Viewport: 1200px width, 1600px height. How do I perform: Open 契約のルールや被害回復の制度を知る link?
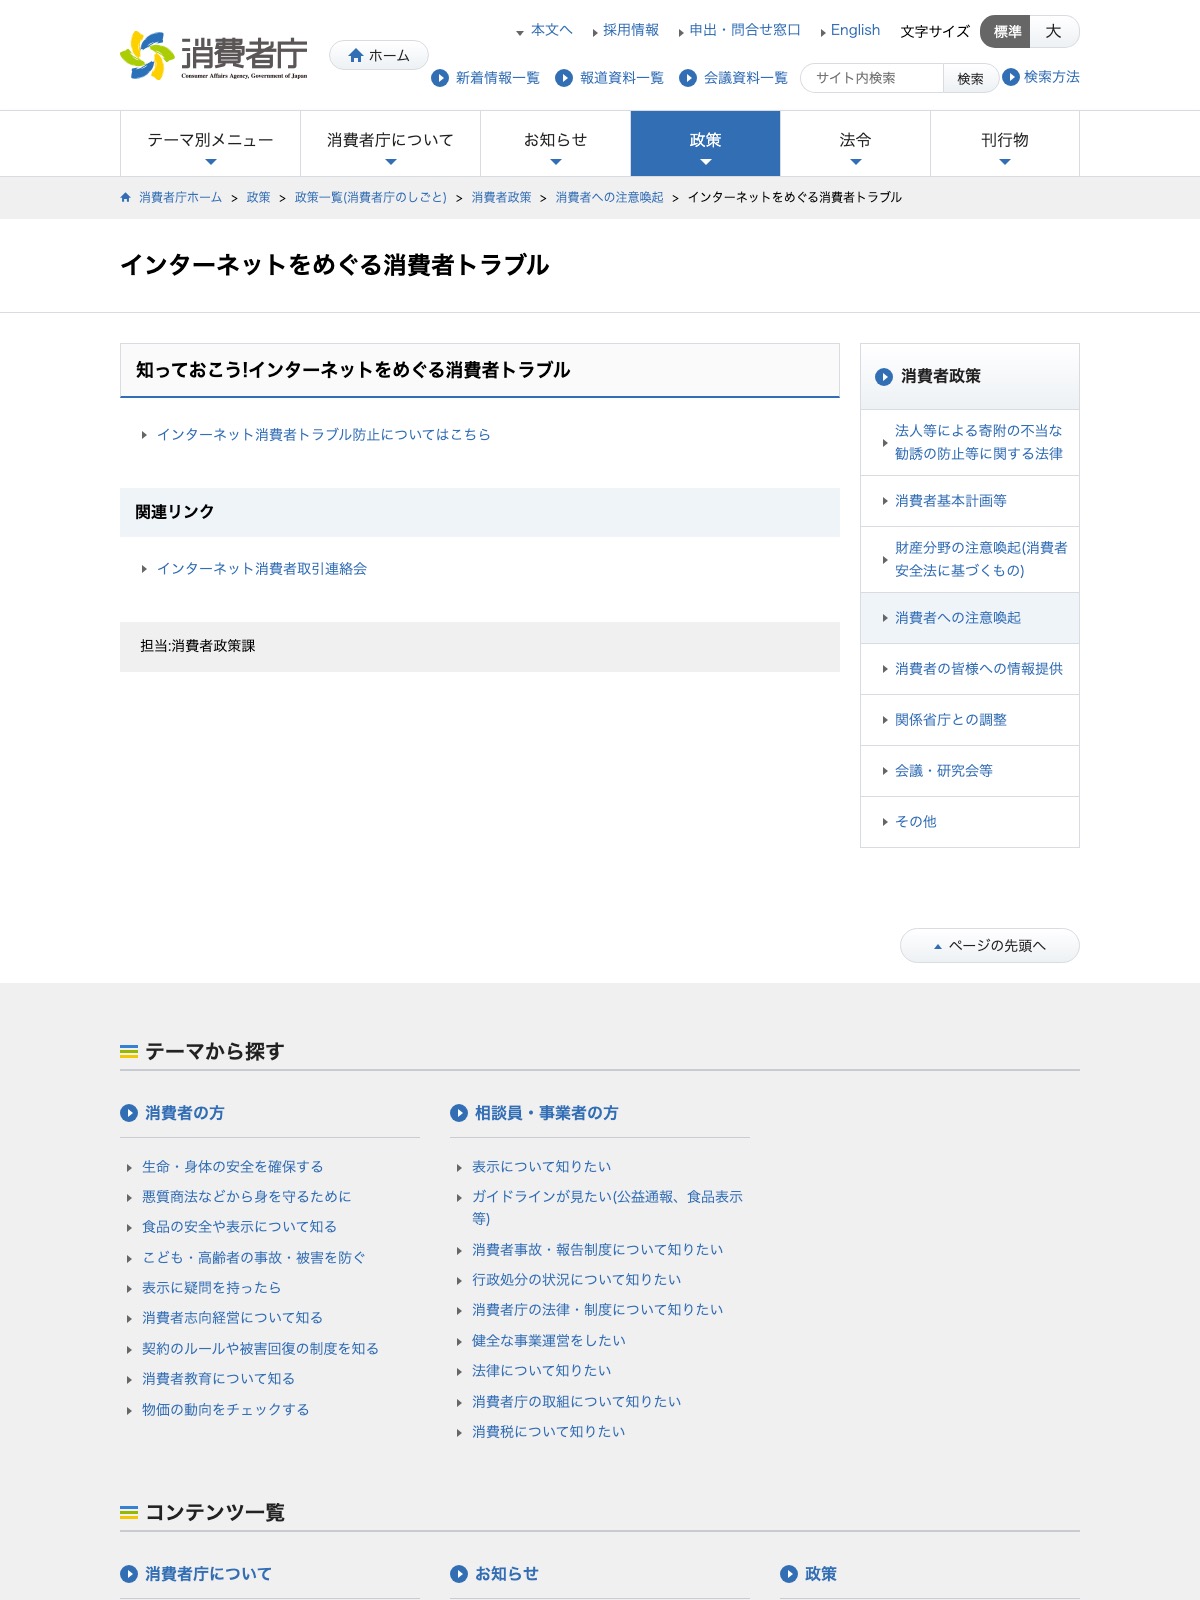click(x=261, y=1349)
